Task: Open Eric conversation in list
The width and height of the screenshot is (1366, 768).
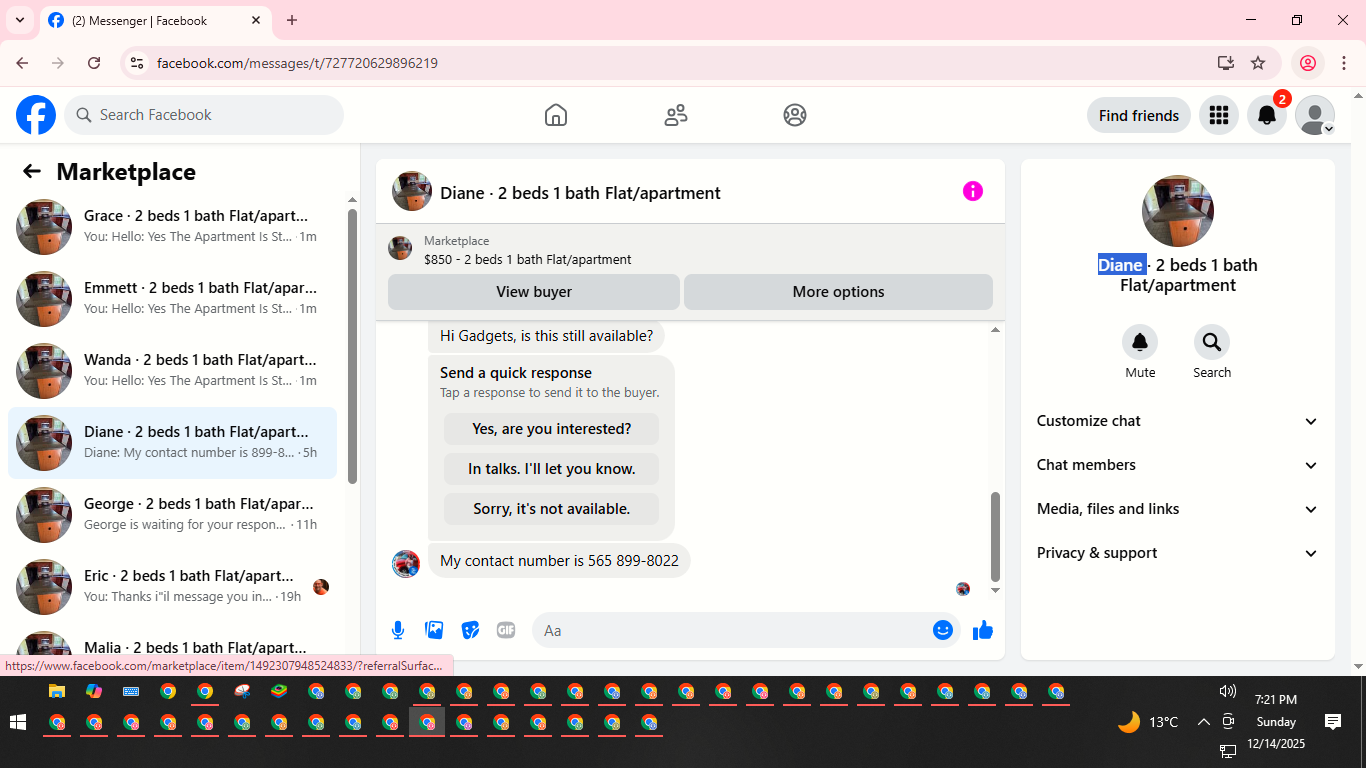Action: 172,587
